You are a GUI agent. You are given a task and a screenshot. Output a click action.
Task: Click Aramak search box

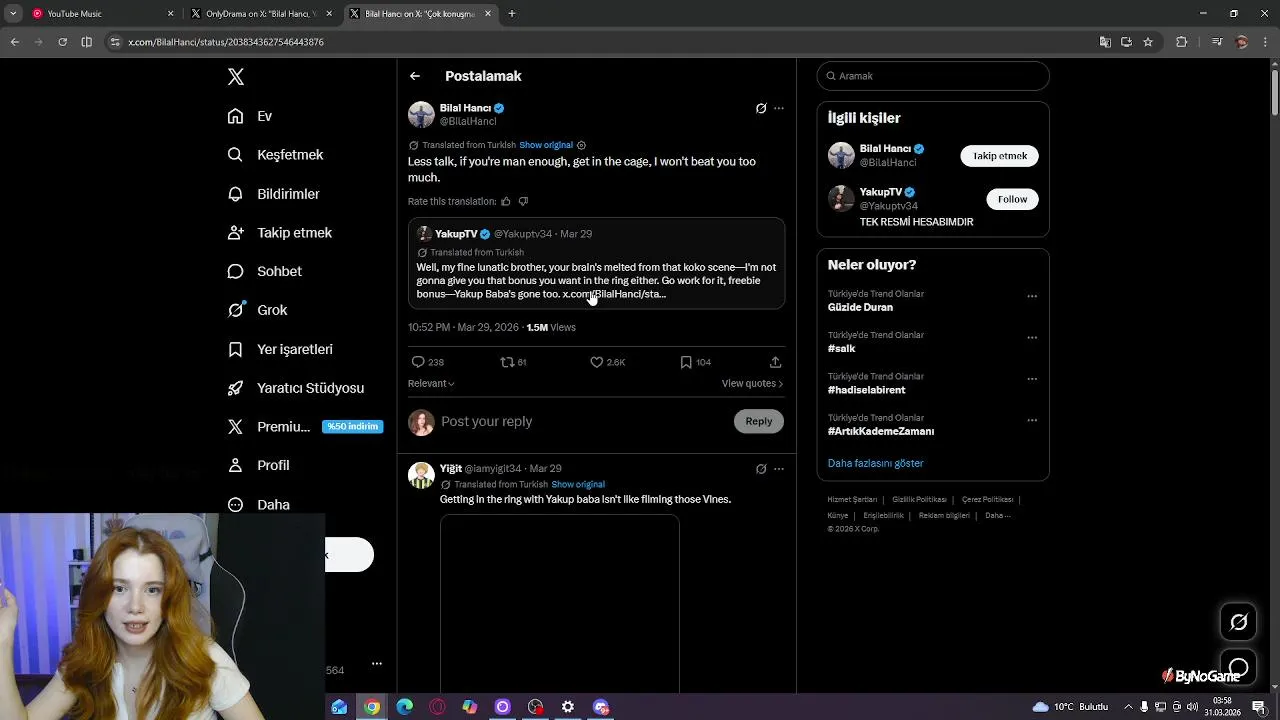pos(933,76)
